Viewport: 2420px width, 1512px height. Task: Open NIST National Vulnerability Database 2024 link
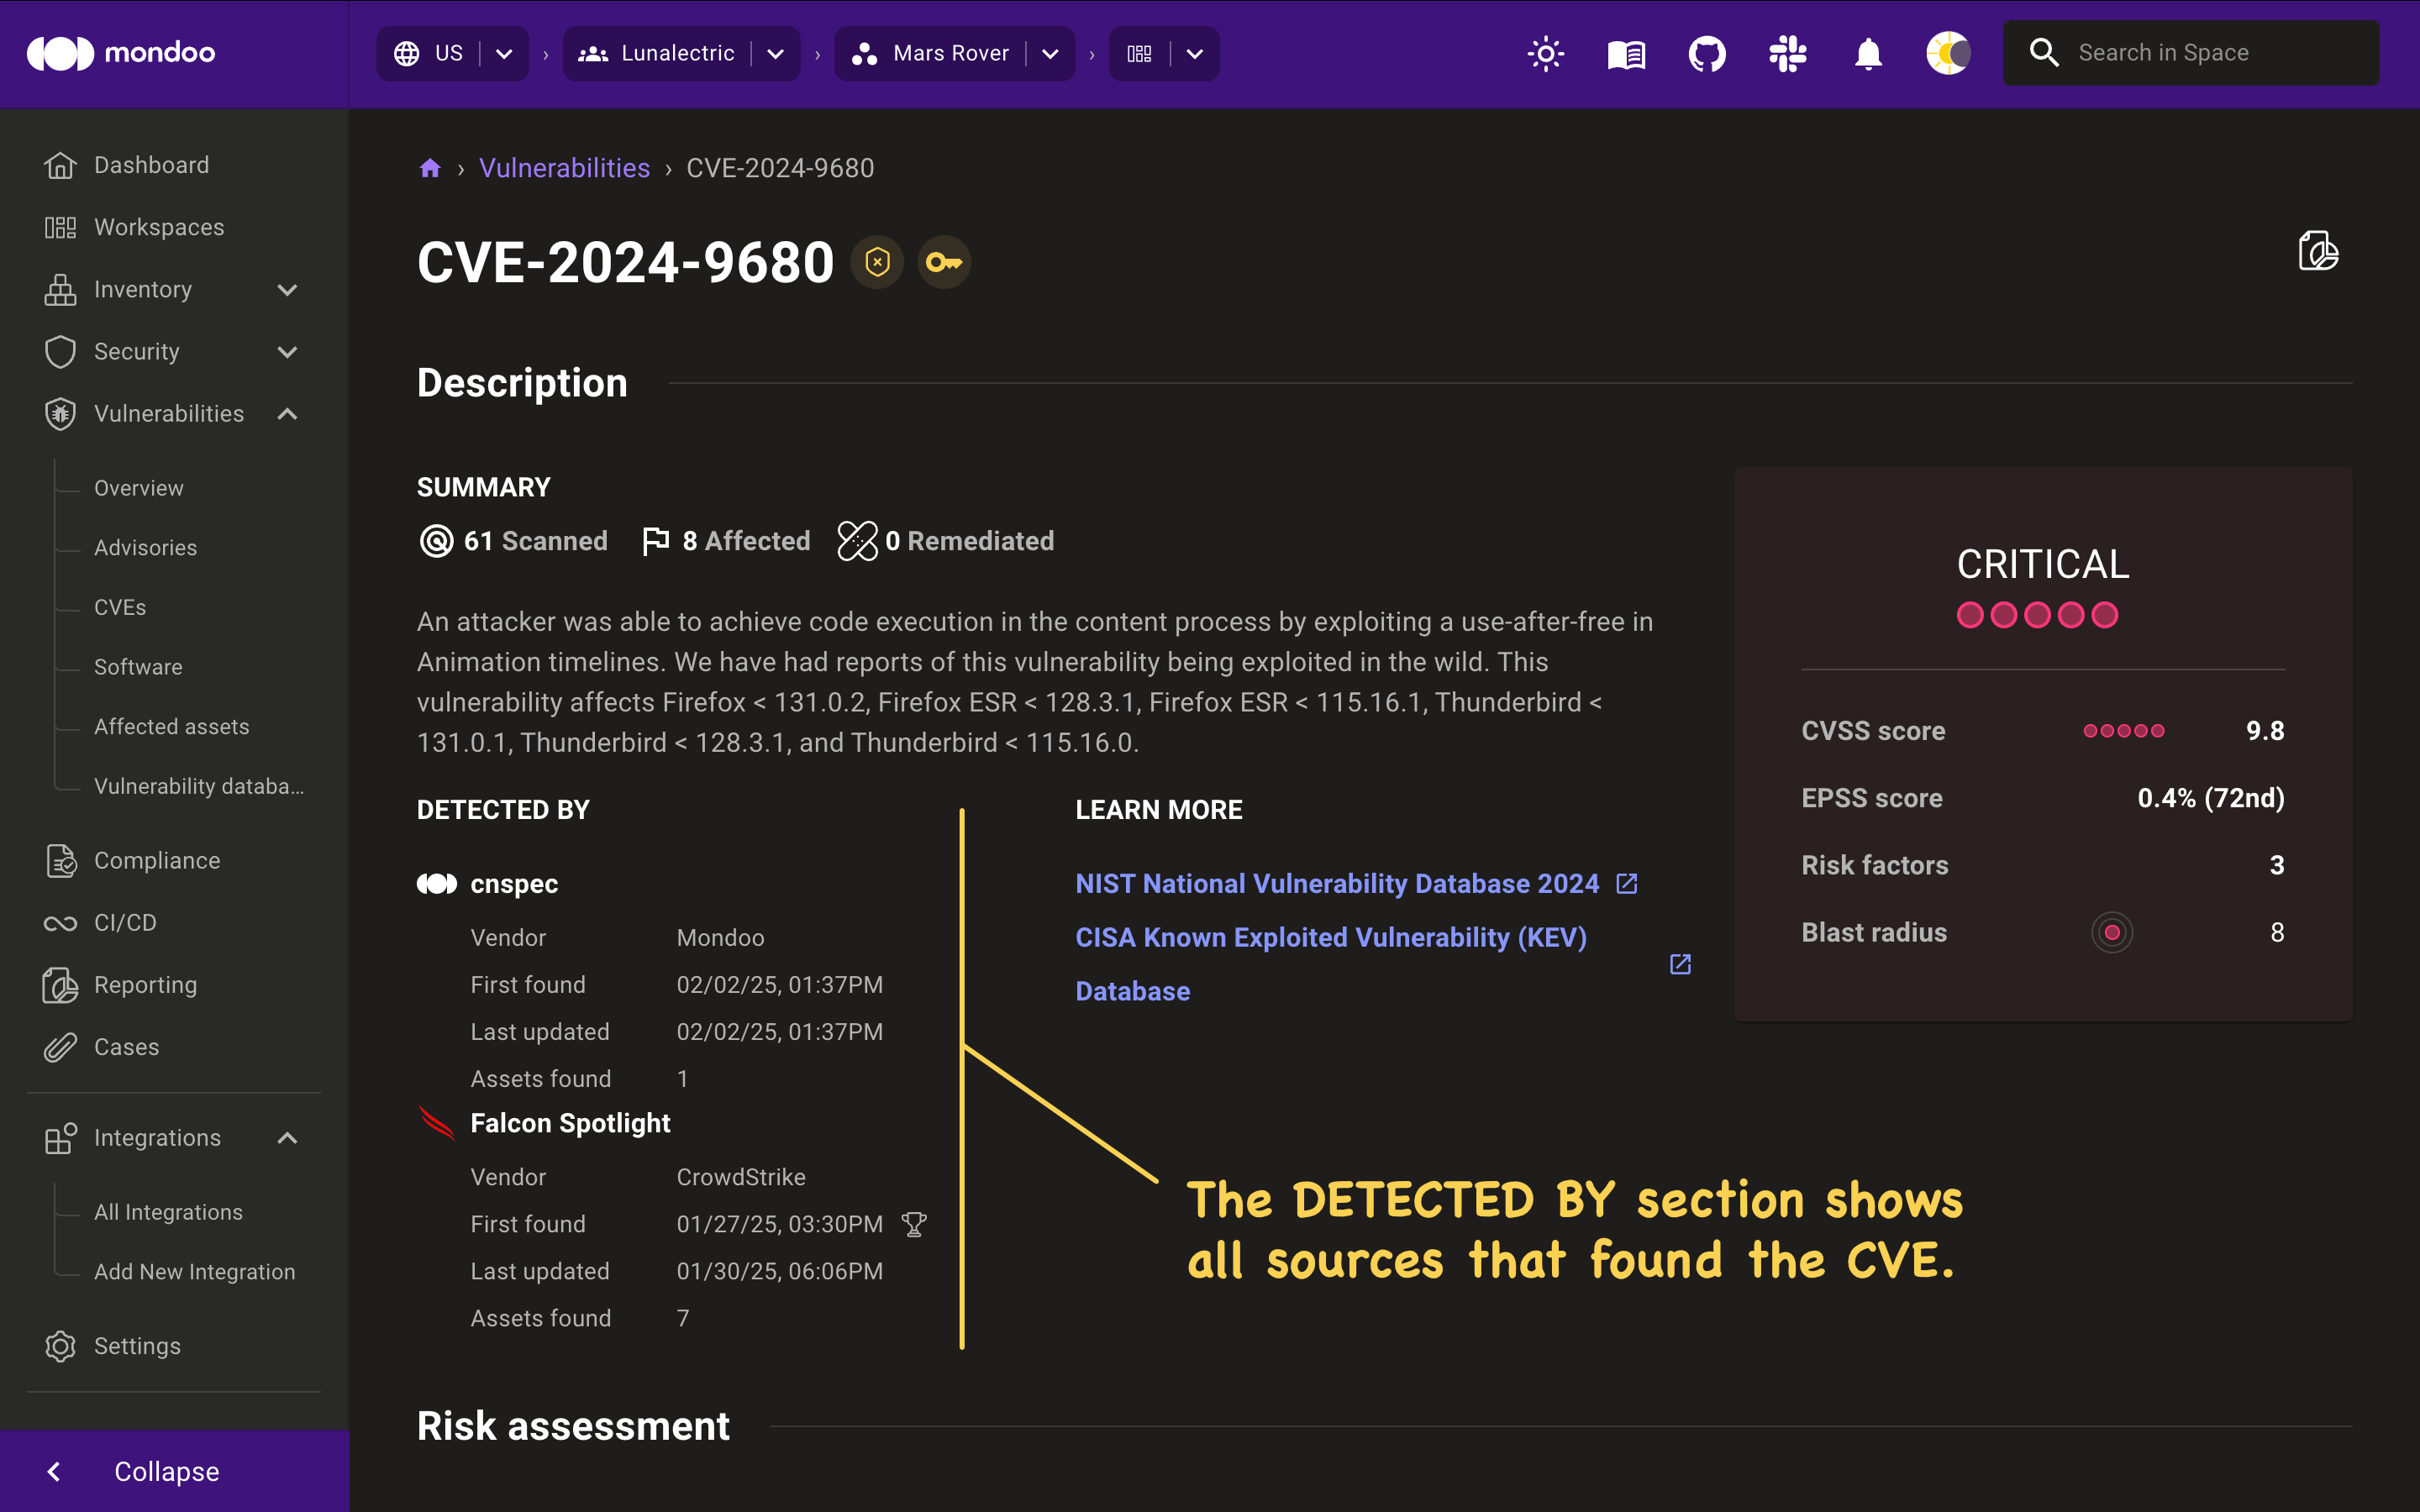point(1359,881)
